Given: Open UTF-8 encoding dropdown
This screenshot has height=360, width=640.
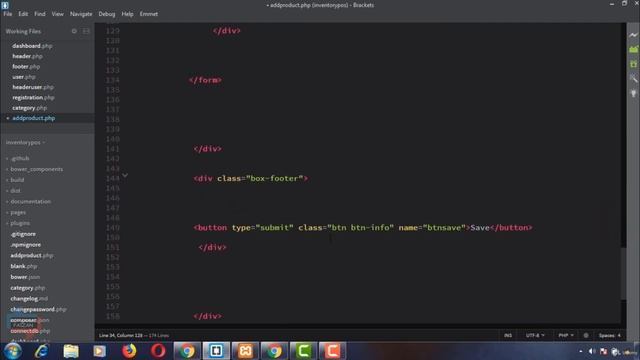Looking at the screenshot, I should click(535, 336).
